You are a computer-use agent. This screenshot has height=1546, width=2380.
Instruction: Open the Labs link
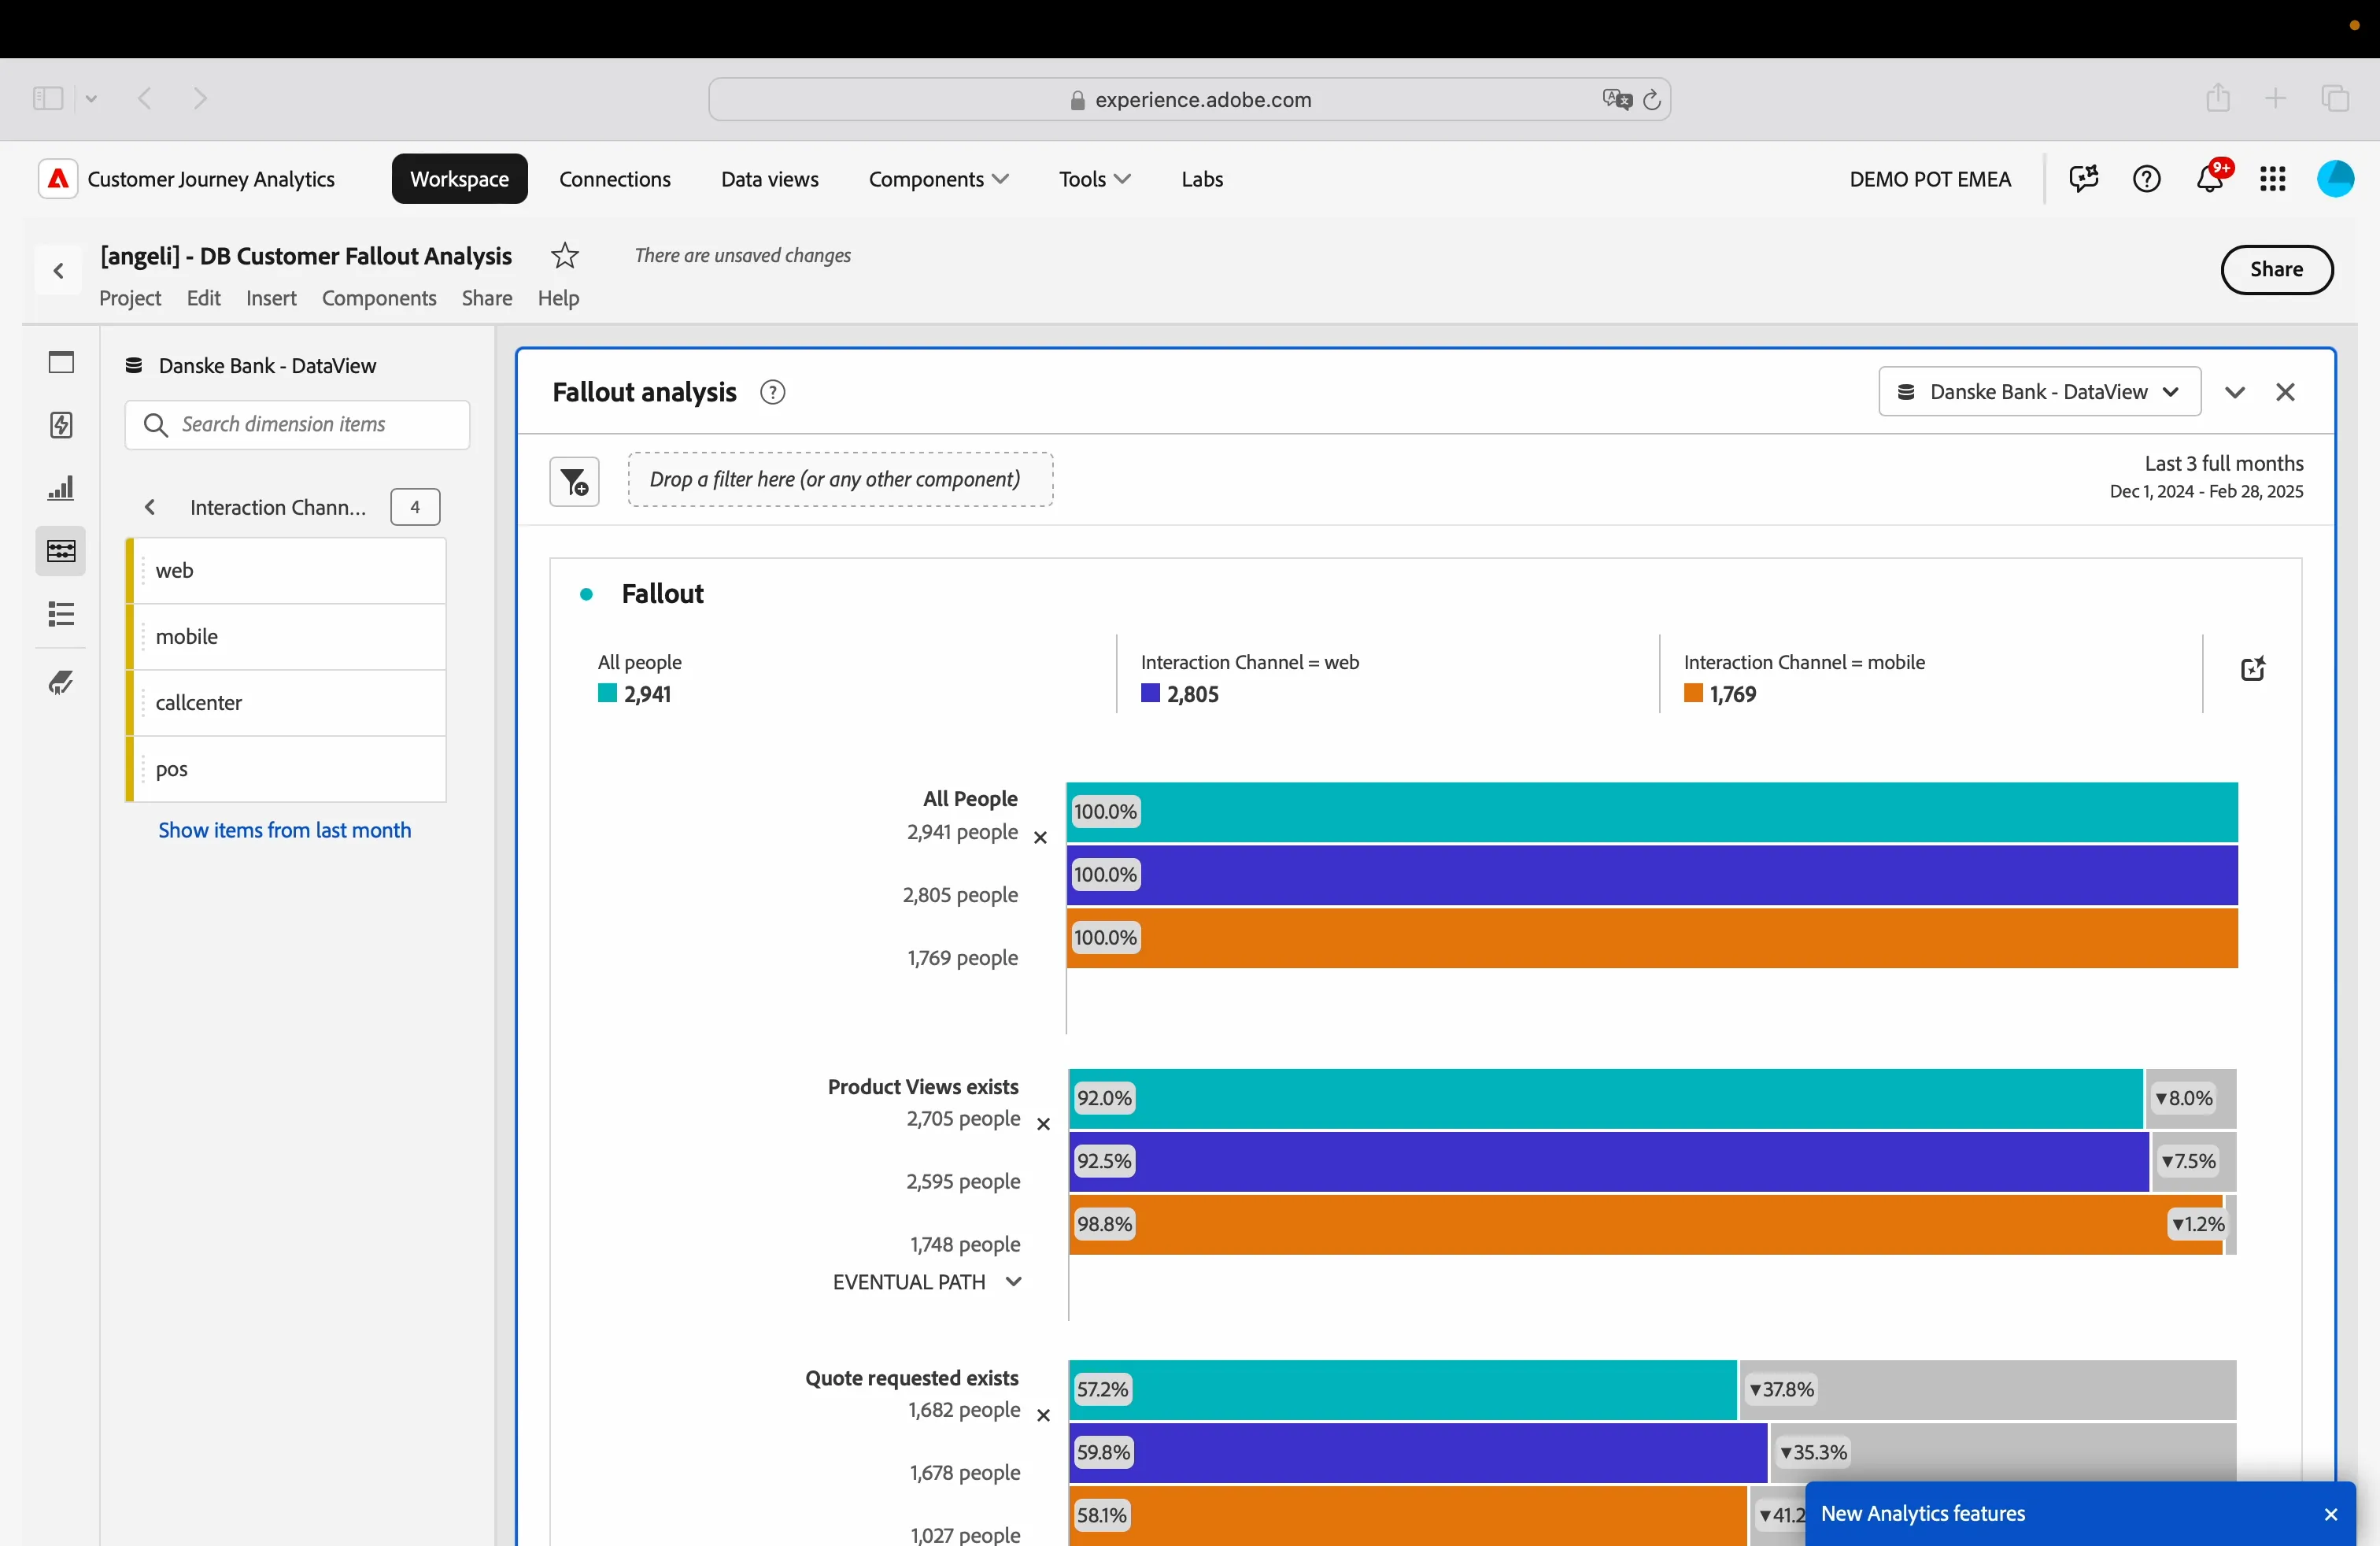[x=1202, y=179]
